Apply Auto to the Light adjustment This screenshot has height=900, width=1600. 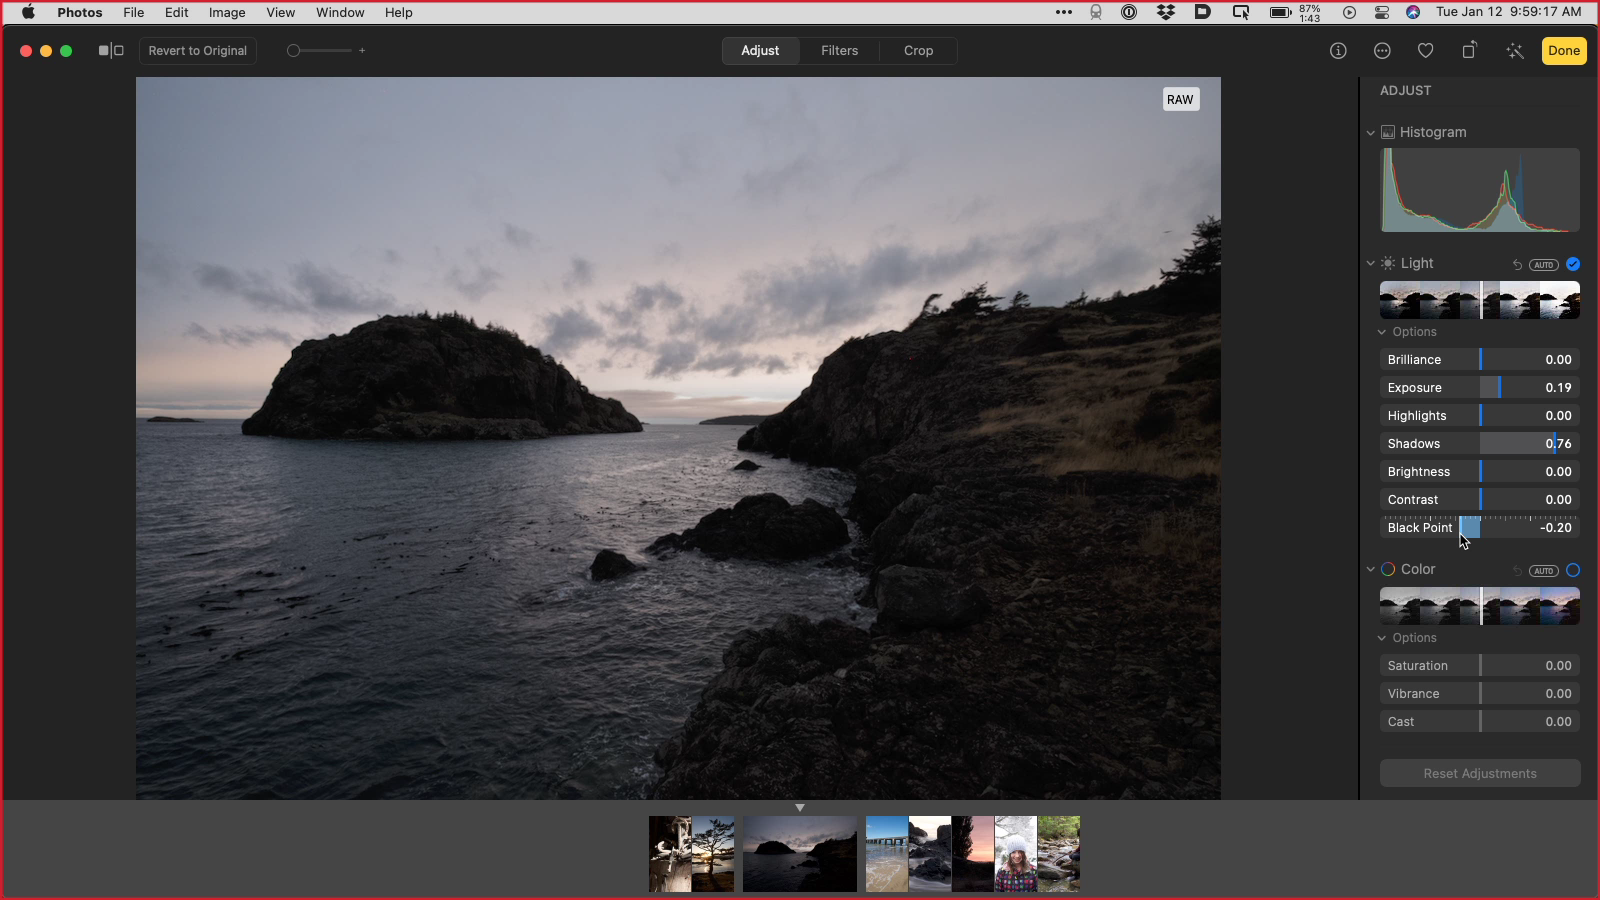(x=1544, y=265)
